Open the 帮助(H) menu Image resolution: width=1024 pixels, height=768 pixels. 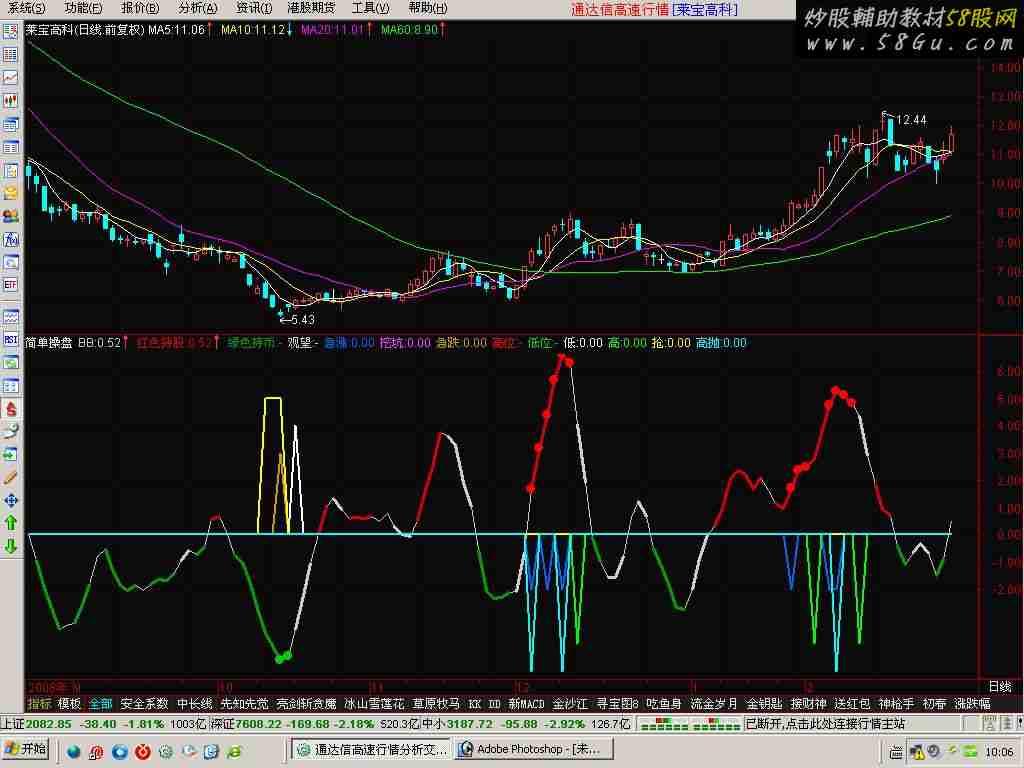(428, 8)
